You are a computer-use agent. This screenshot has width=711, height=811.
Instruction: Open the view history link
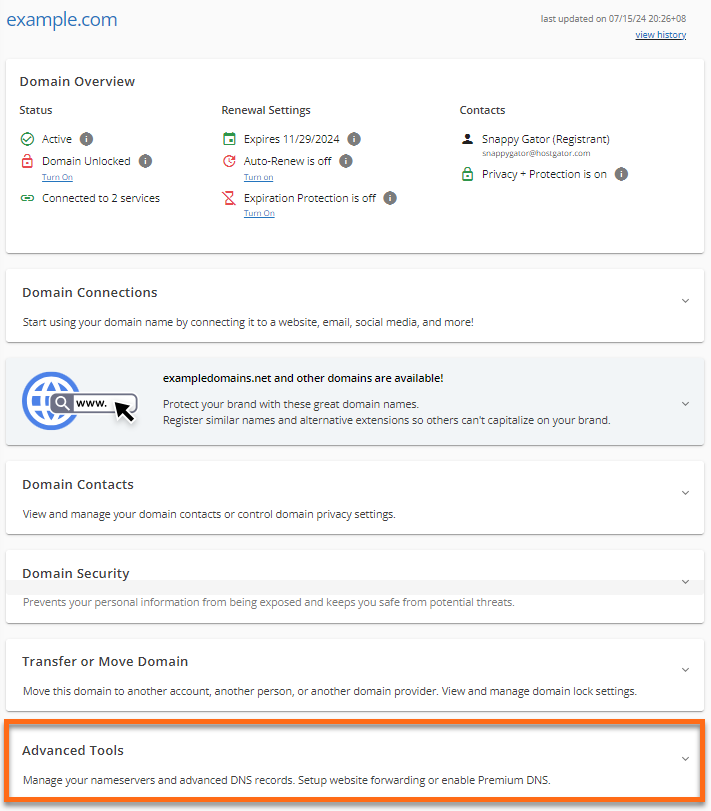(660, 34)
